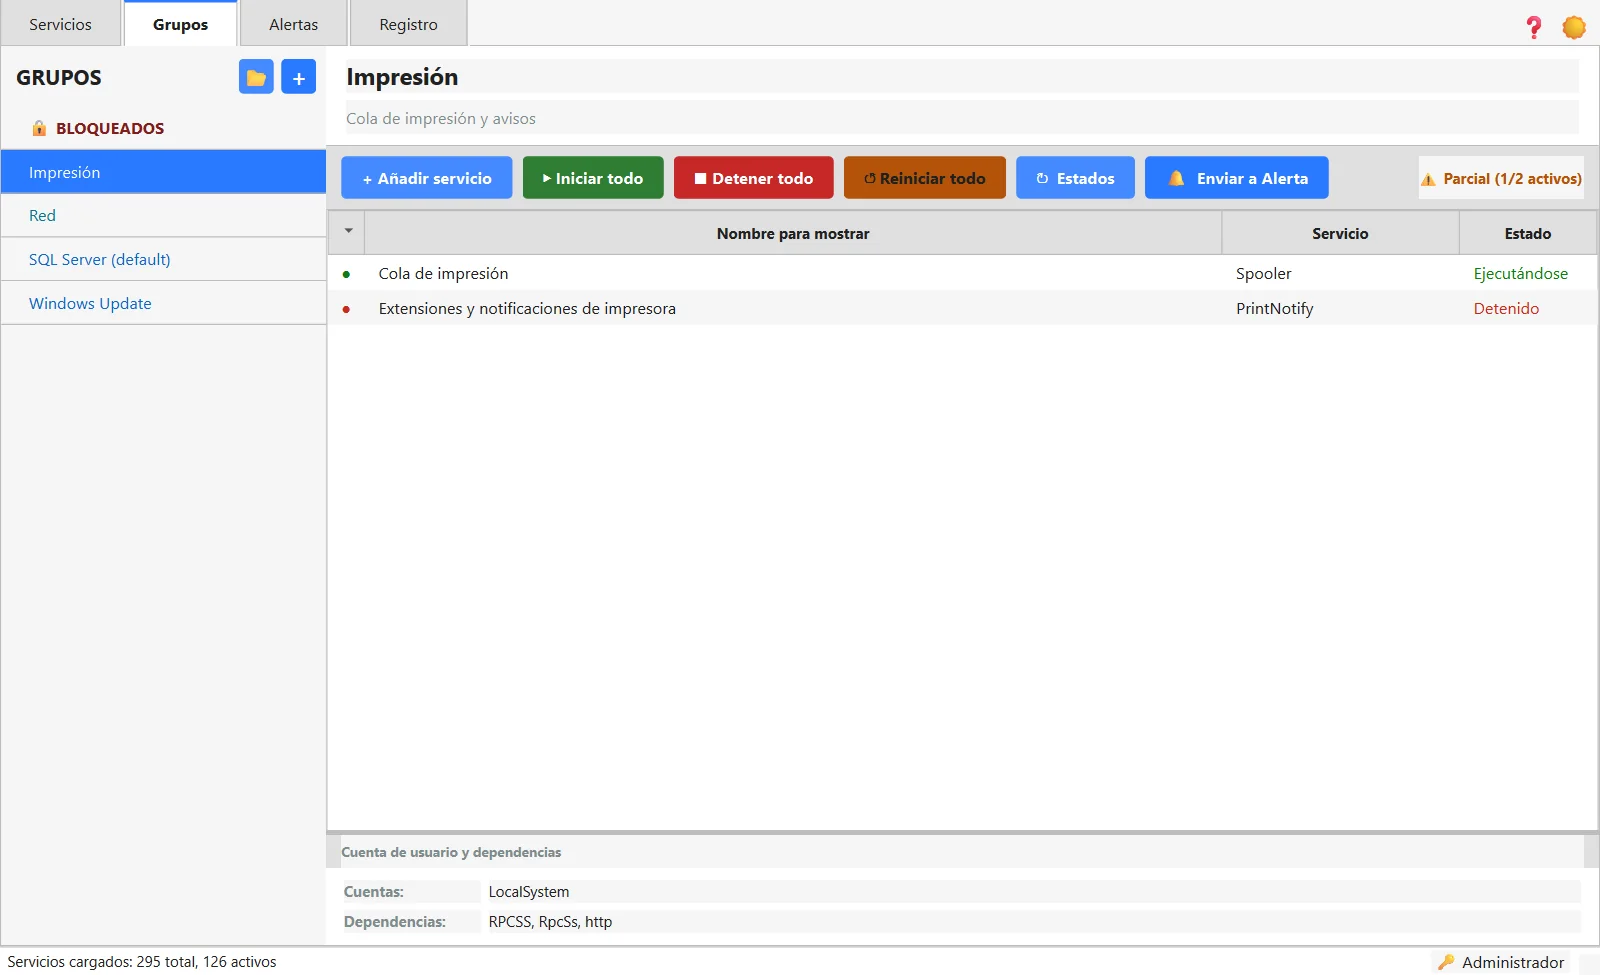Click Detener todo button
Image resolution: width=1600 pixels, height=975 pixels.
point(754,178)
